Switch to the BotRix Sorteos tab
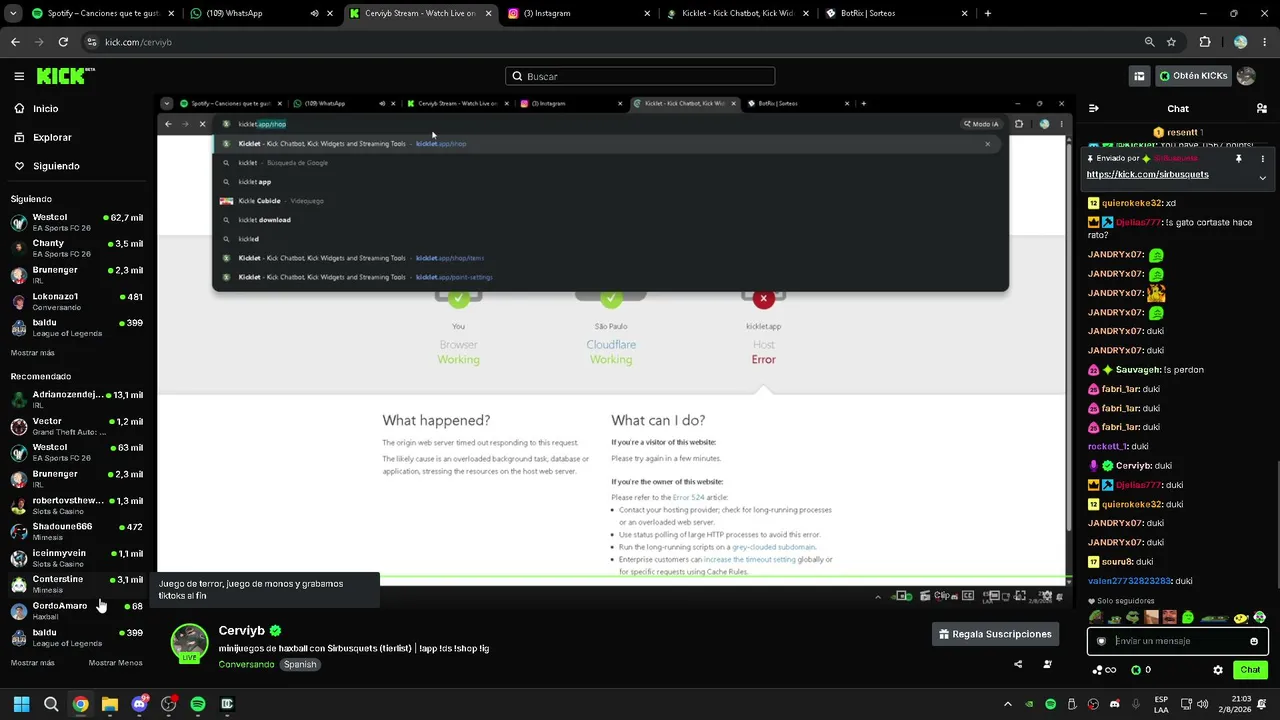The image size is (1280, 720). (897, 14)
